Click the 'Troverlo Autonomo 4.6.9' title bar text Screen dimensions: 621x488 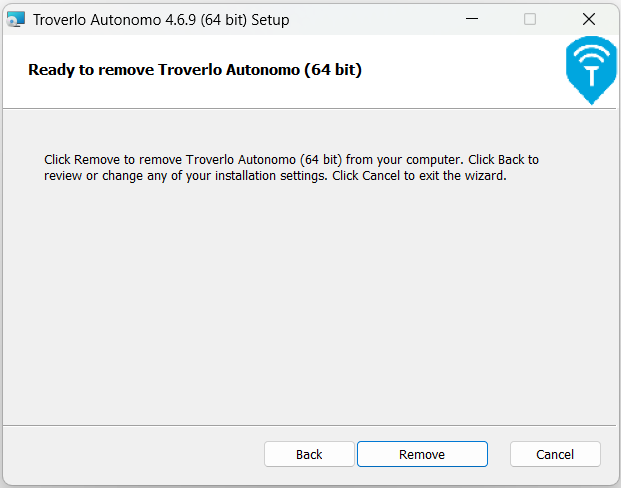[112, 20]
